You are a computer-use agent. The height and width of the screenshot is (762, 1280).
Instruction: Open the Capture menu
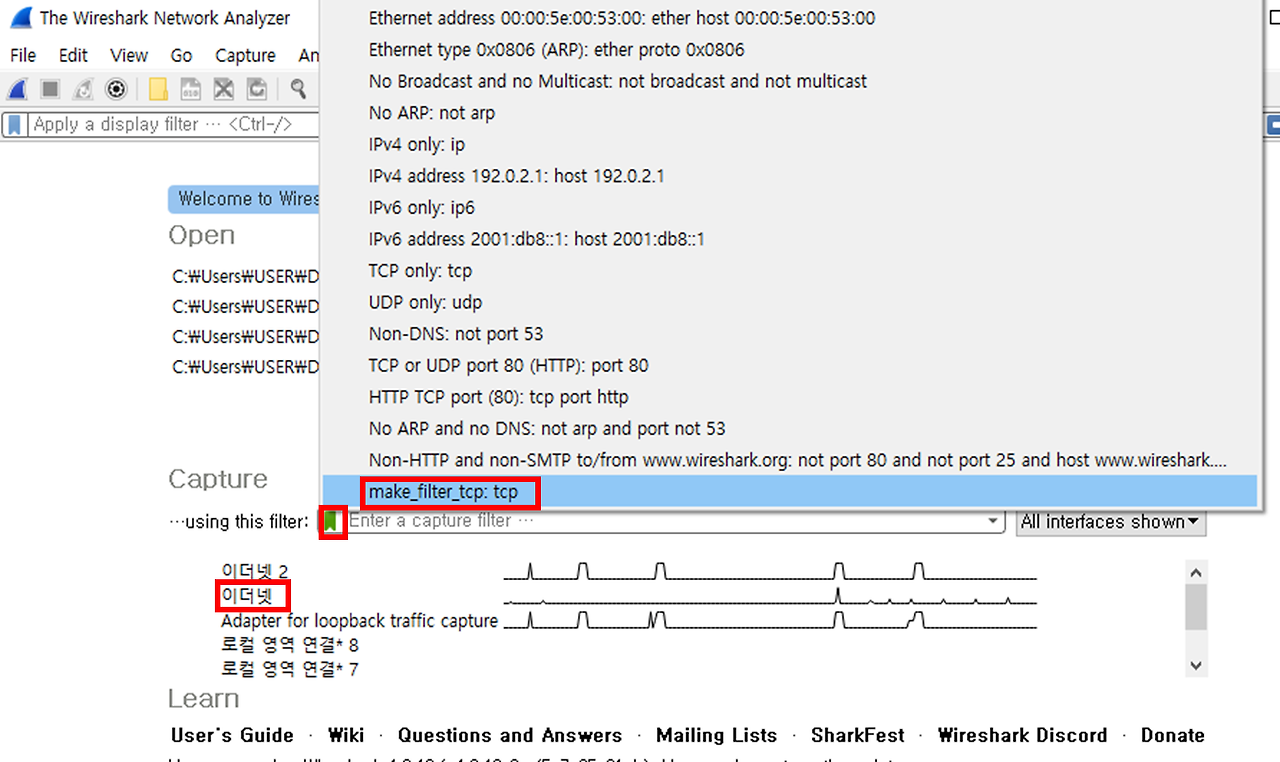tap(245, 56)
